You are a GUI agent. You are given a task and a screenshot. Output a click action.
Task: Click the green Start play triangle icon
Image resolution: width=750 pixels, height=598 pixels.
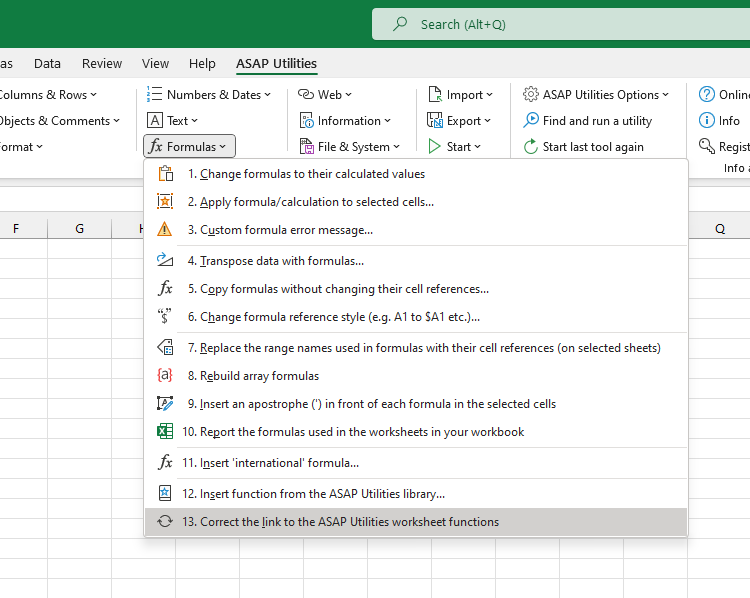point(434,146)
